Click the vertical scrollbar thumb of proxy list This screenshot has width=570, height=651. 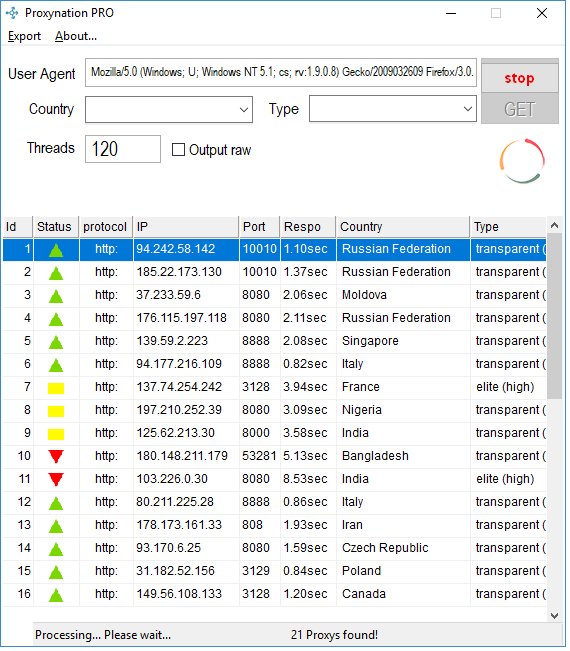(x=554, y=316)
